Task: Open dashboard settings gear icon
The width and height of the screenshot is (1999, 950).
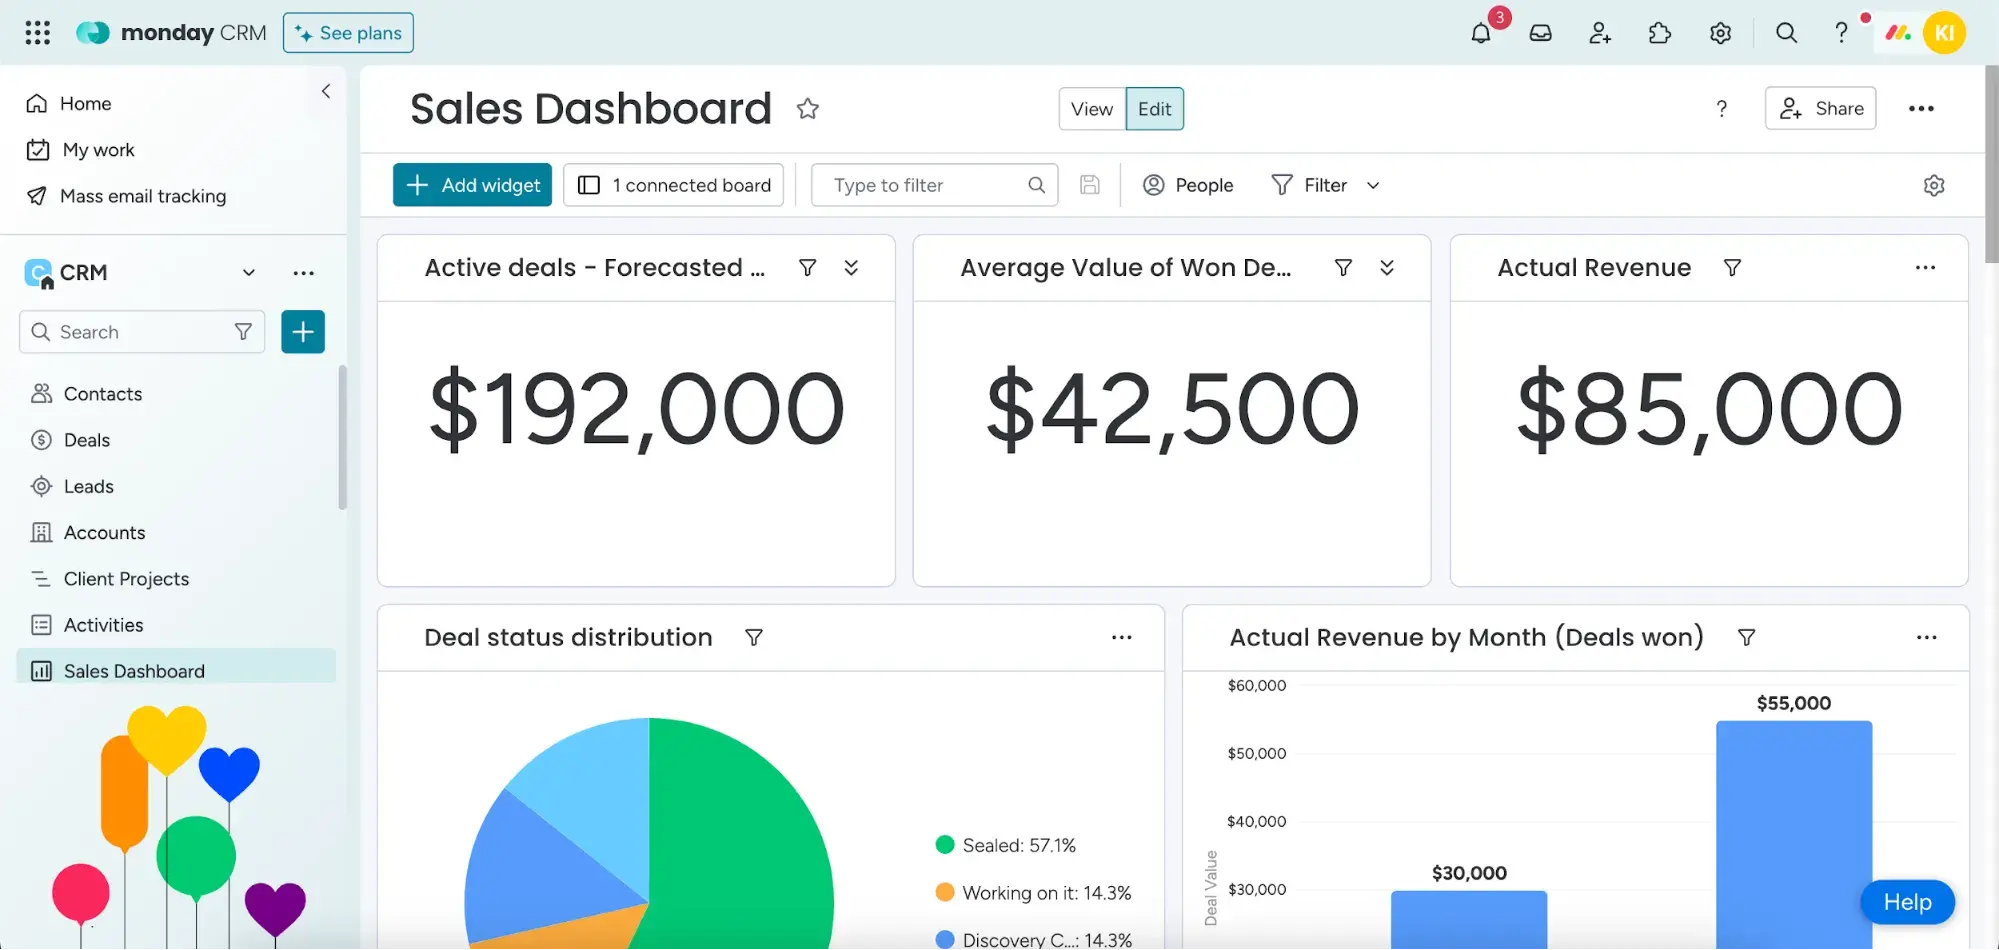Action: click(1934, 186)
